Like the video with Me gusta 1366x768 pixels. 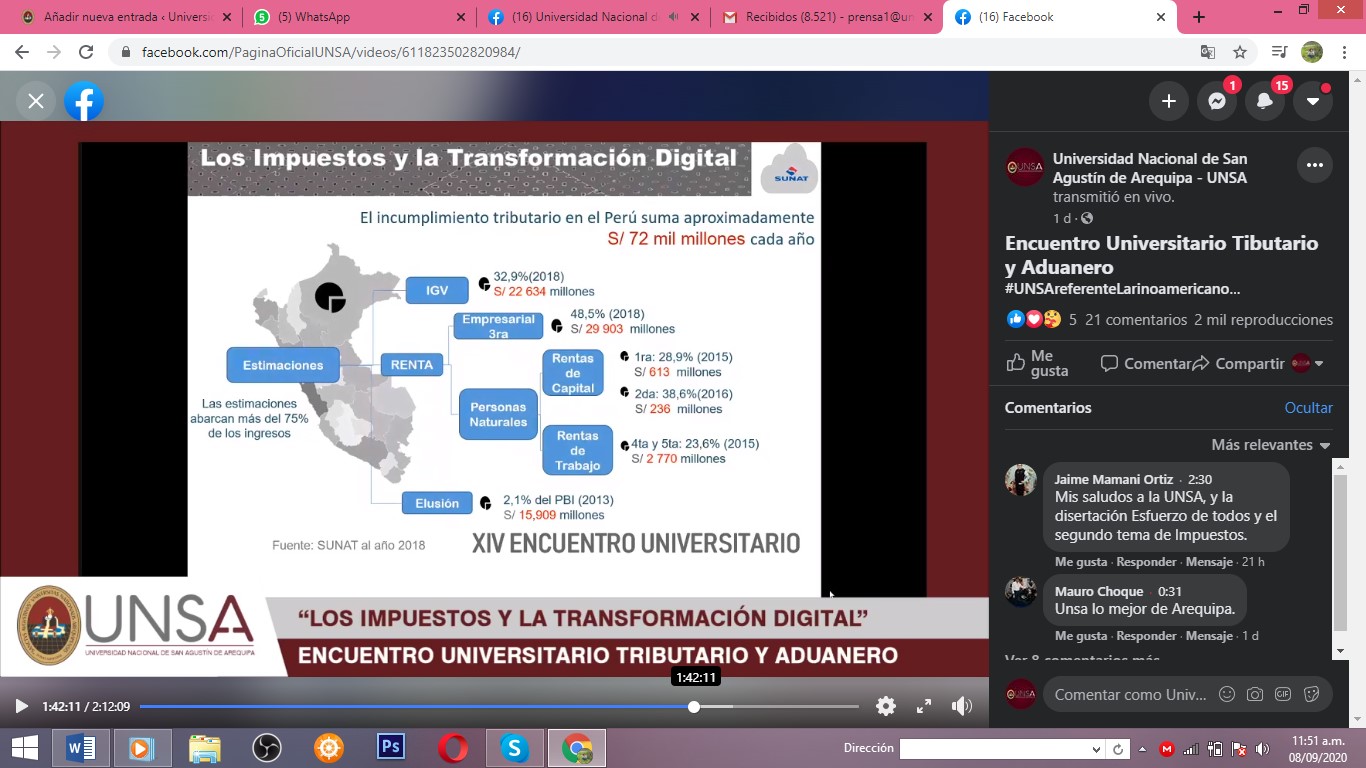1037,363
